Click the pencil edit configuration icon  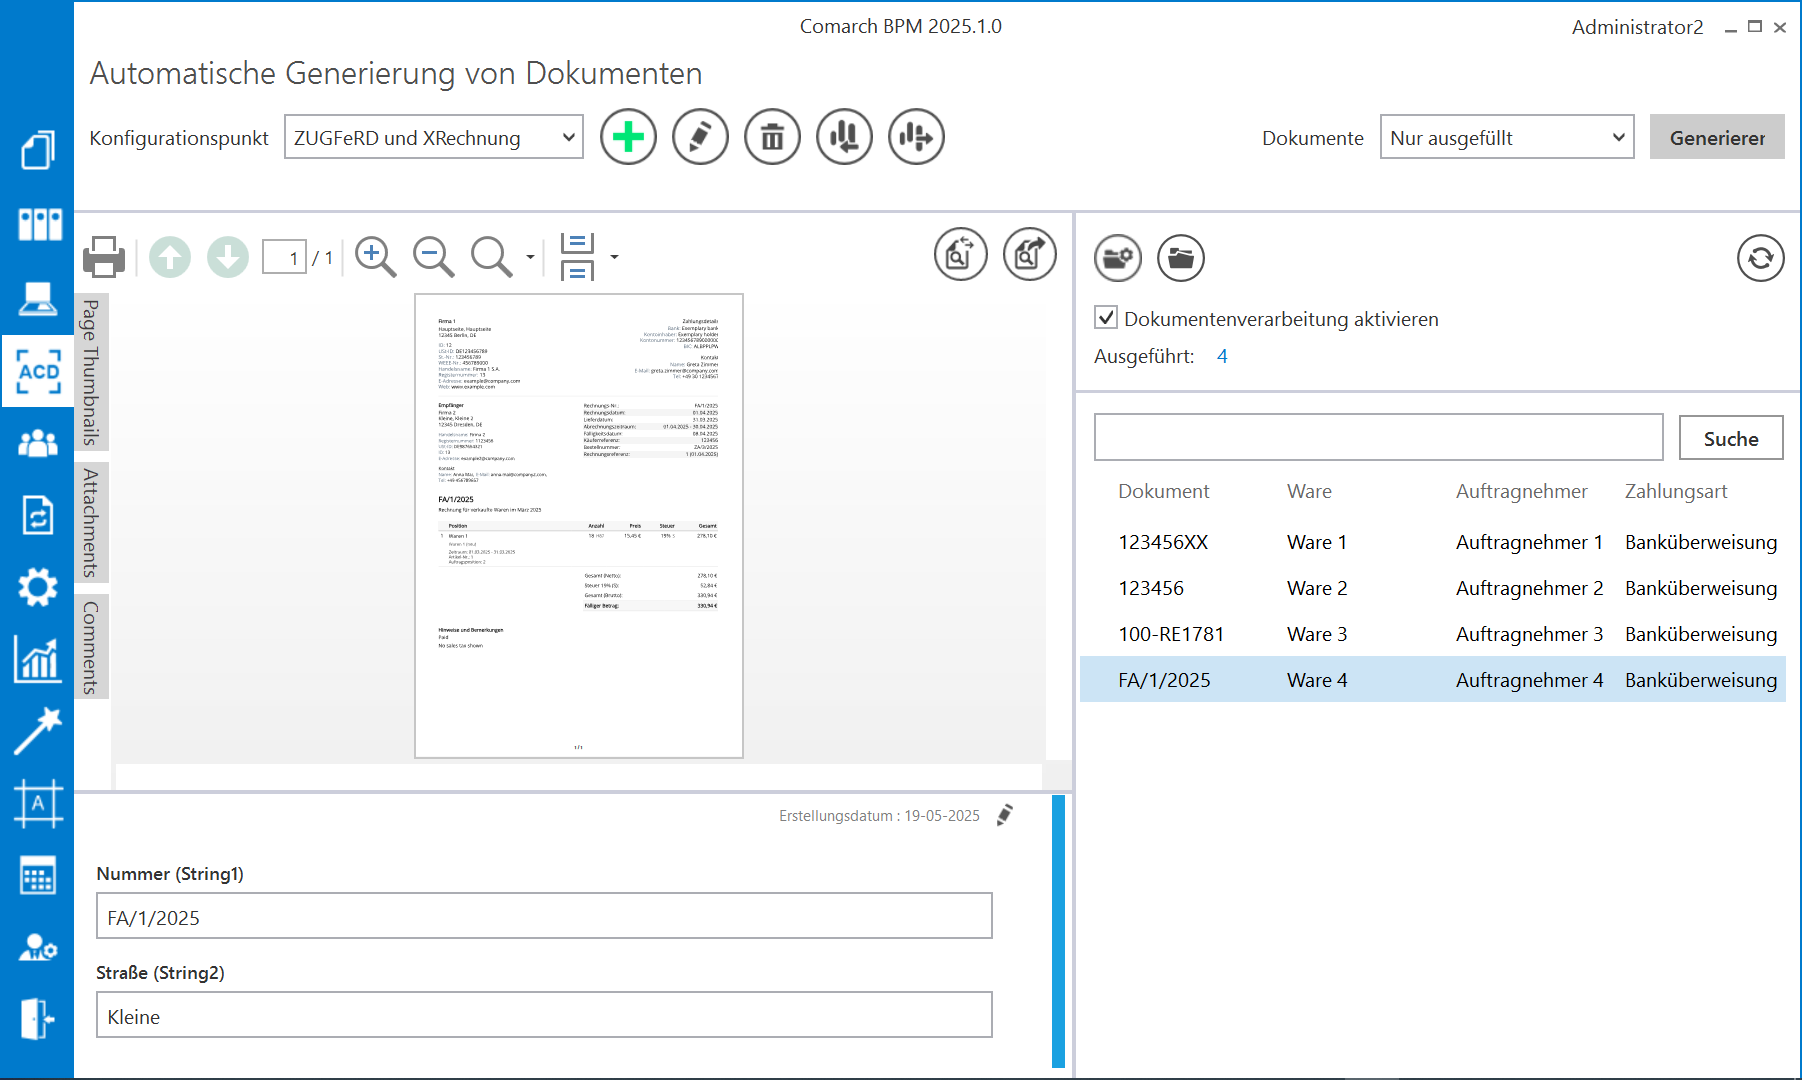point(700,137)
